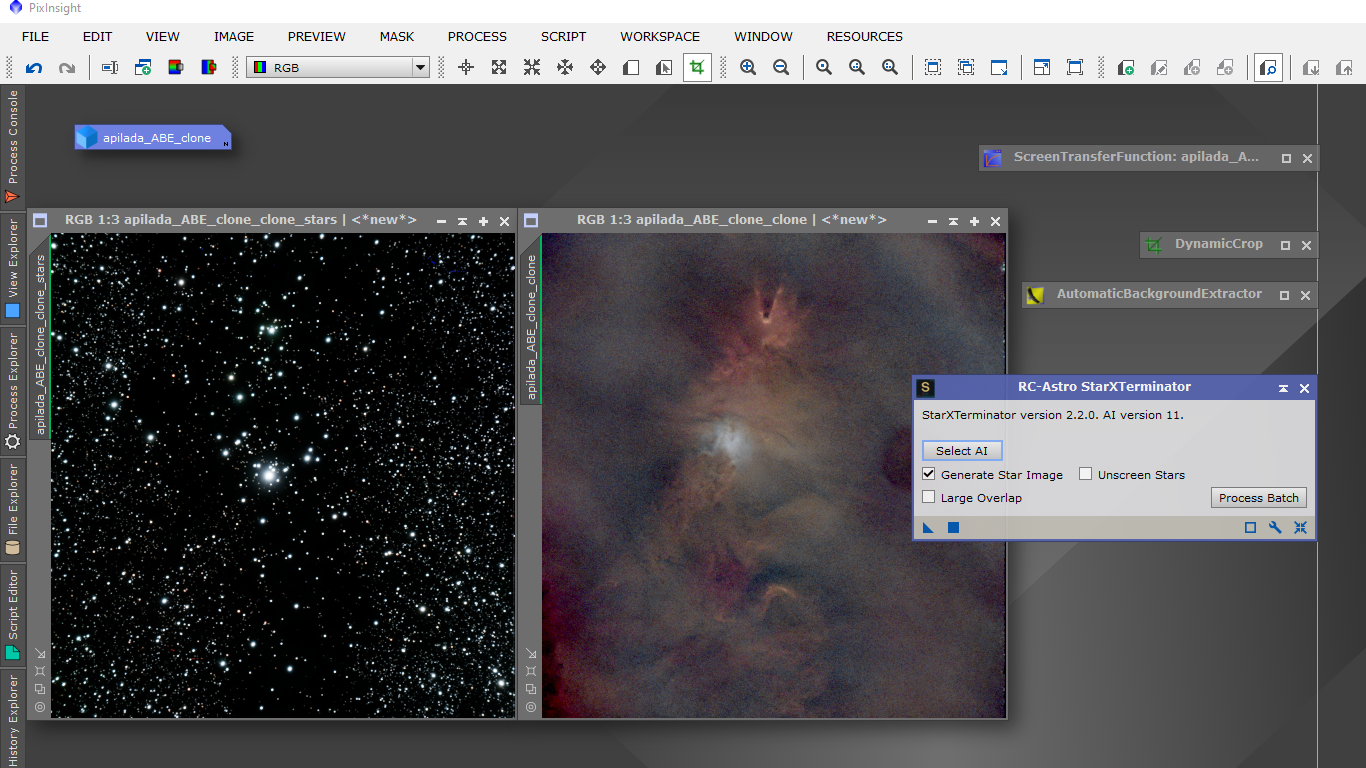Click the full-screen window toggle icon

click(x=1075, y=68)
